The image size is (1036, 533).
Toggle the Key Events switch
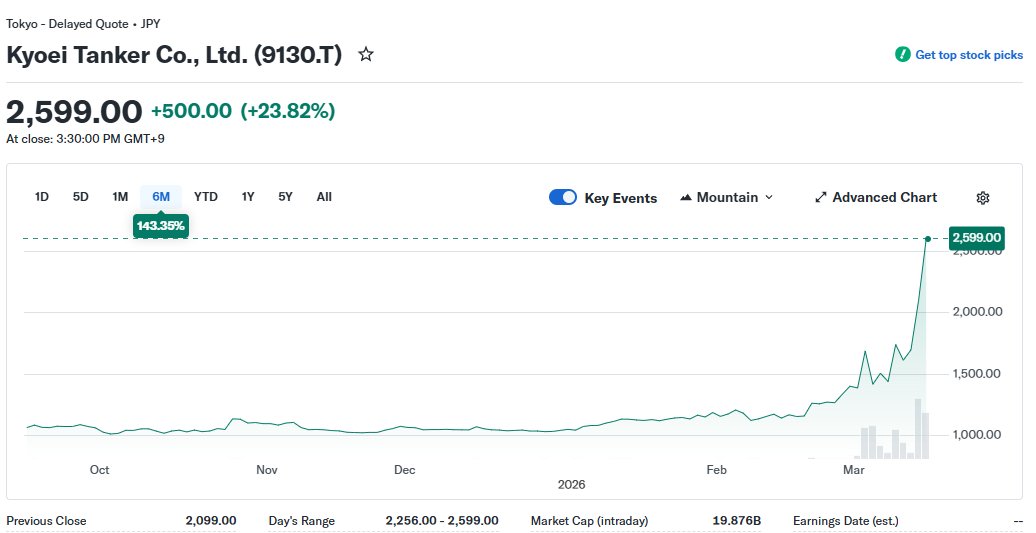point(563,197)
